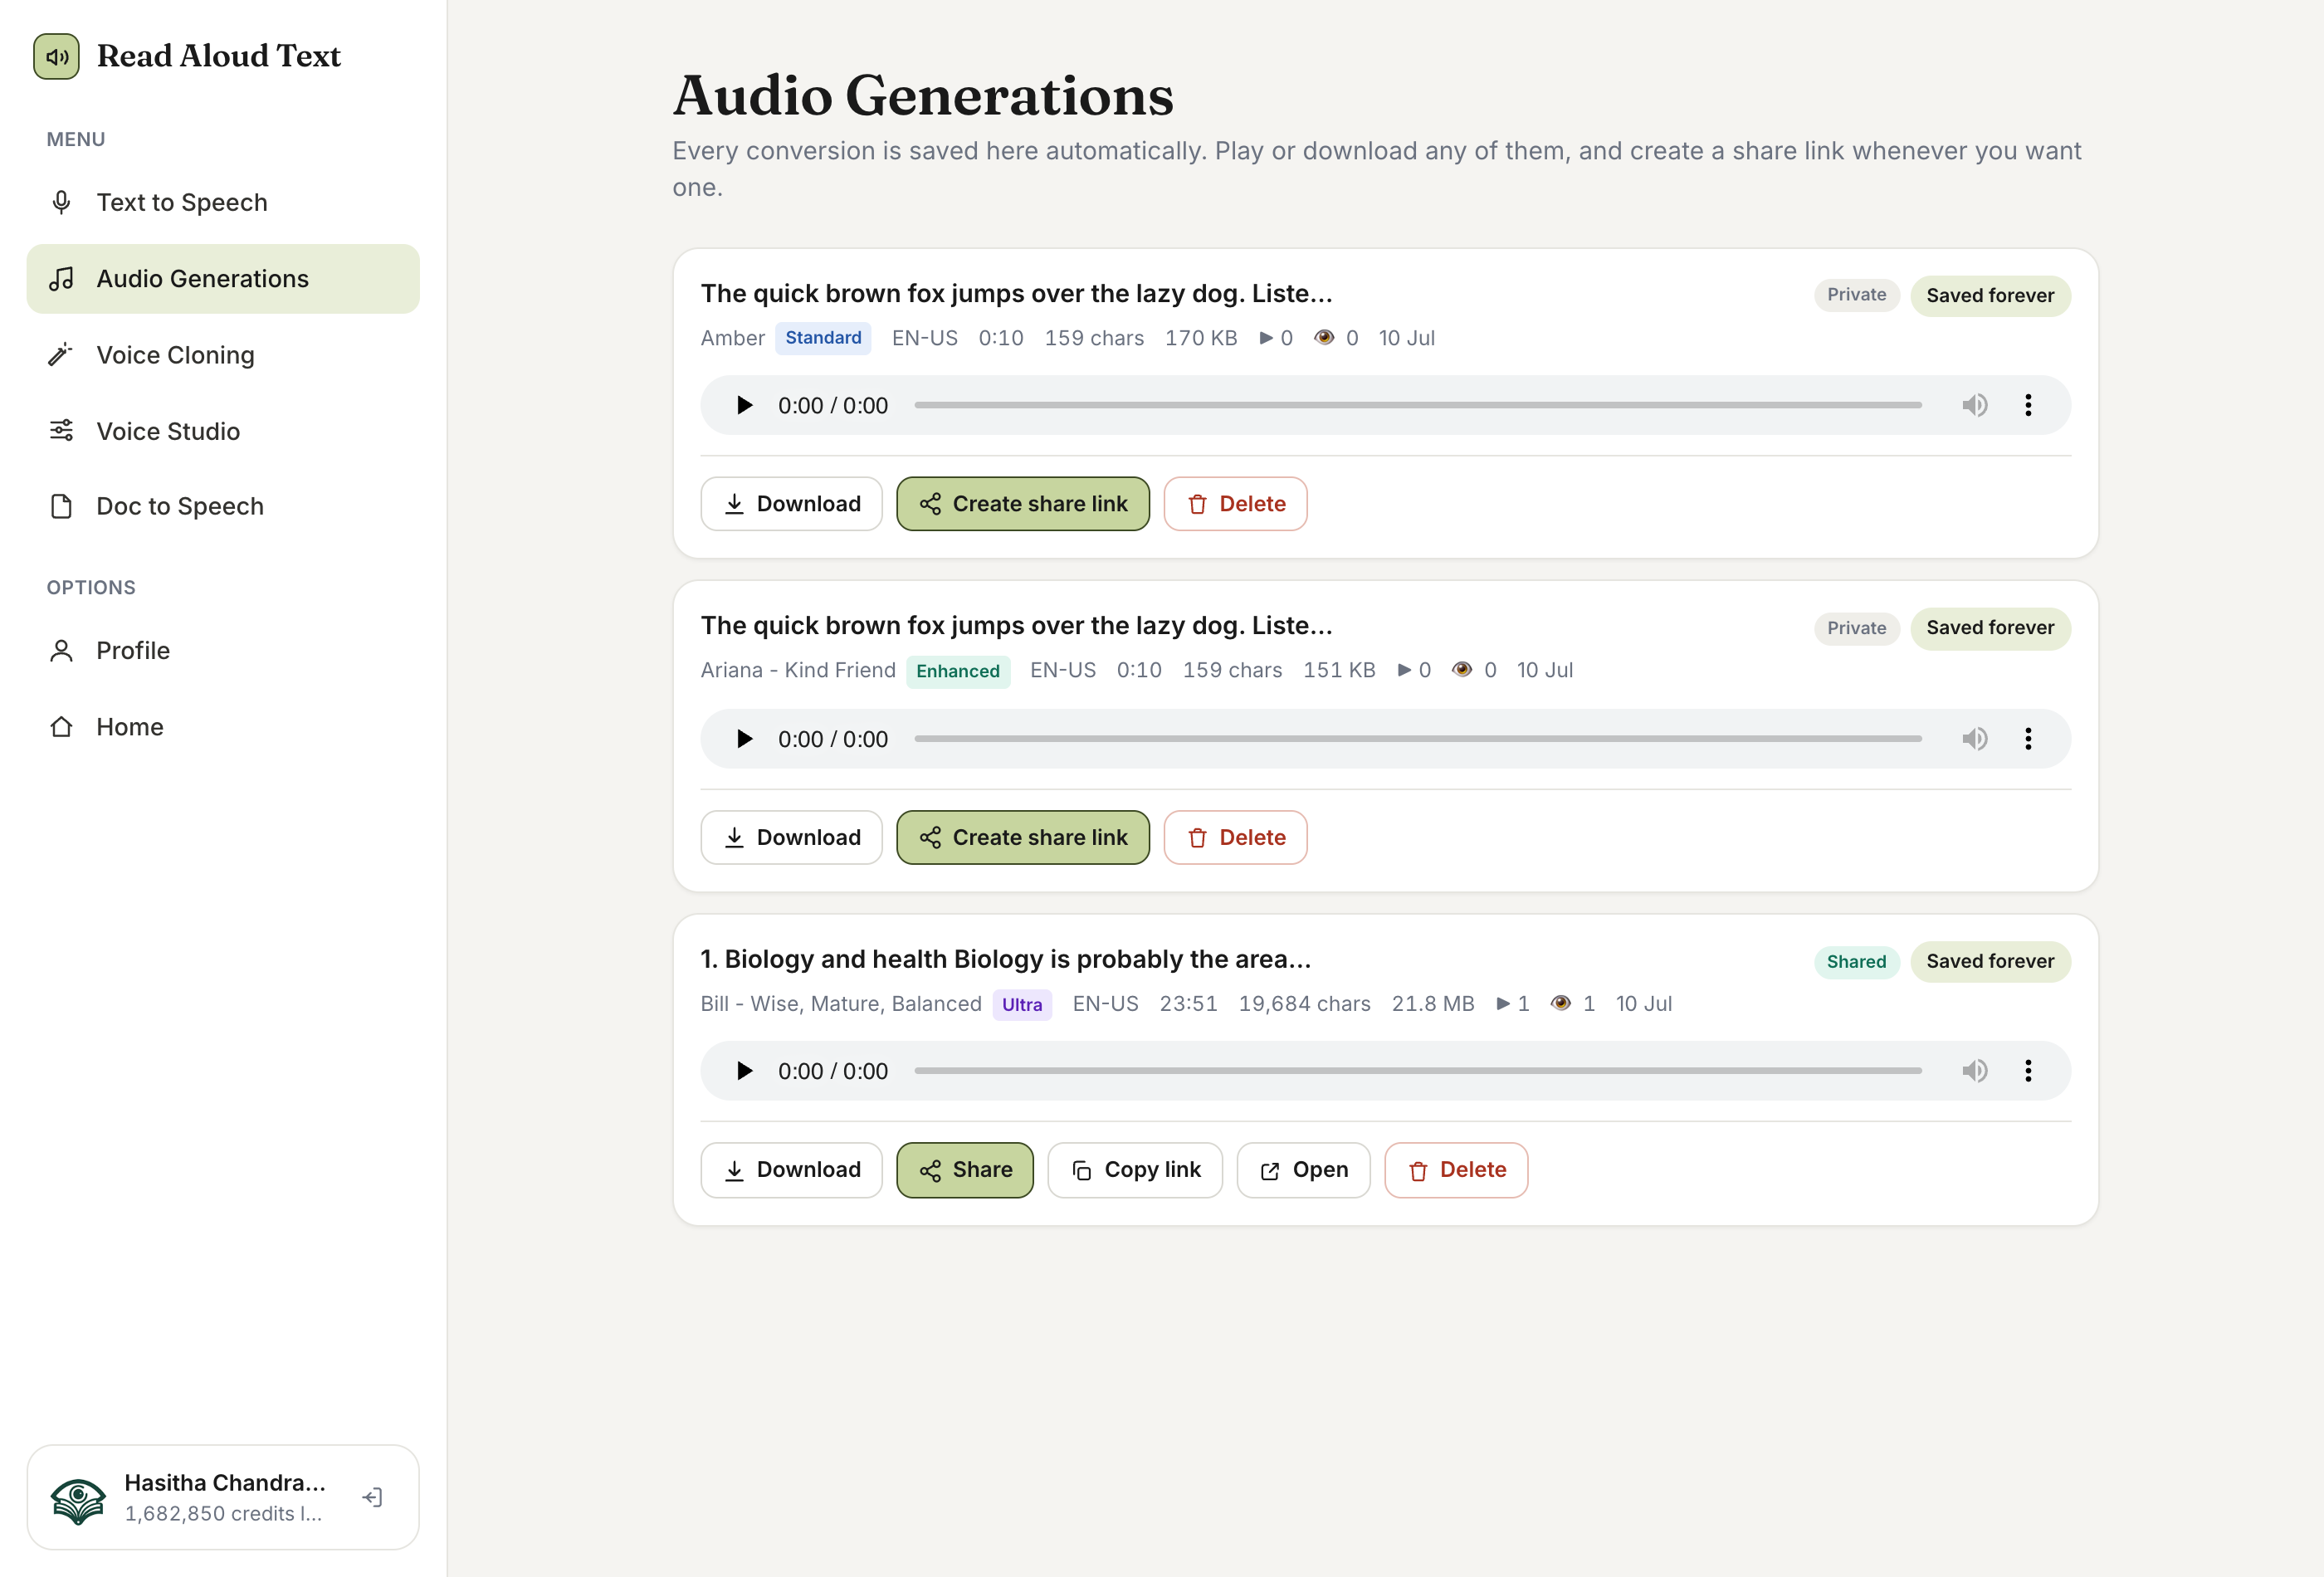The image size is (2324, 1577).
Task: Click the 21.8 MB file size
Action: pos(1433,1004)
